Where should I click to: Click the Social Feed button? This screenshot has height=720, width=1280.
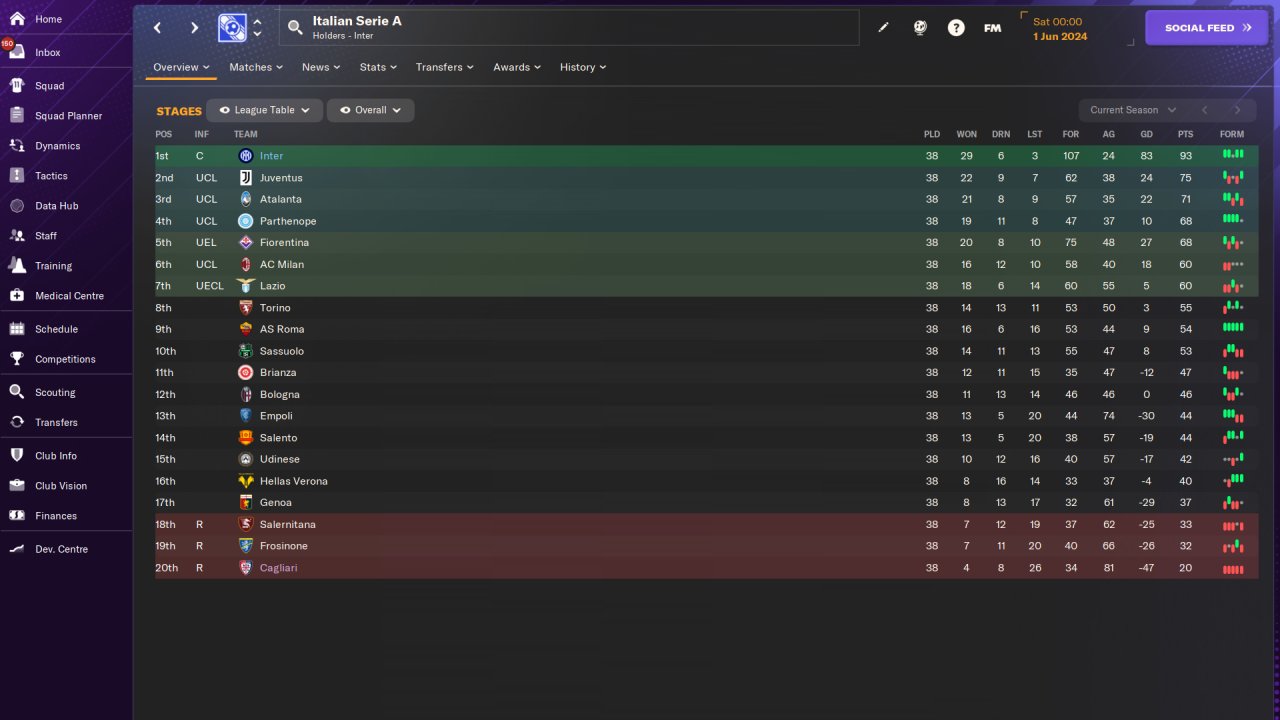1206,28
